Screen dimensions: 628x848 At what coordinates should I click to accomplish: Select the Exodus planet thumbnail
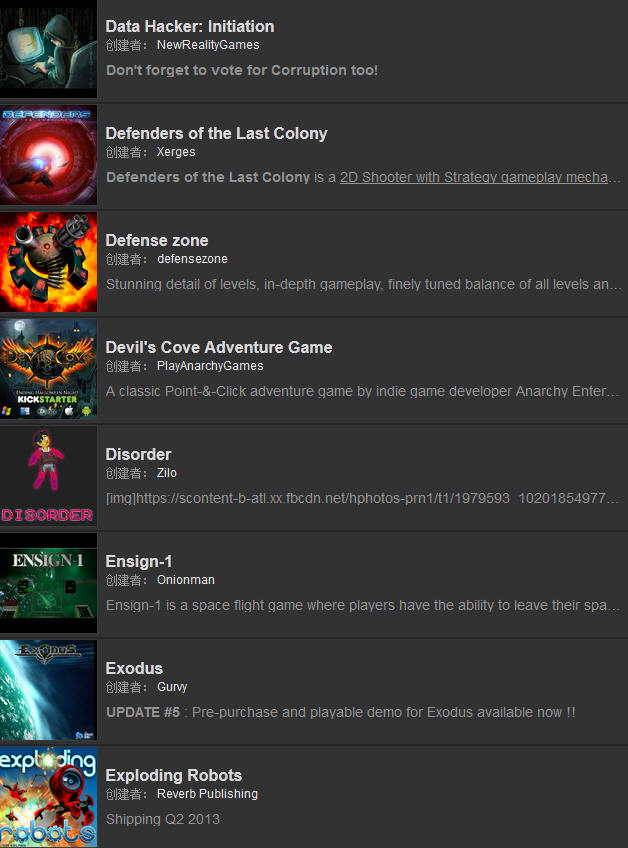(48, 690)
